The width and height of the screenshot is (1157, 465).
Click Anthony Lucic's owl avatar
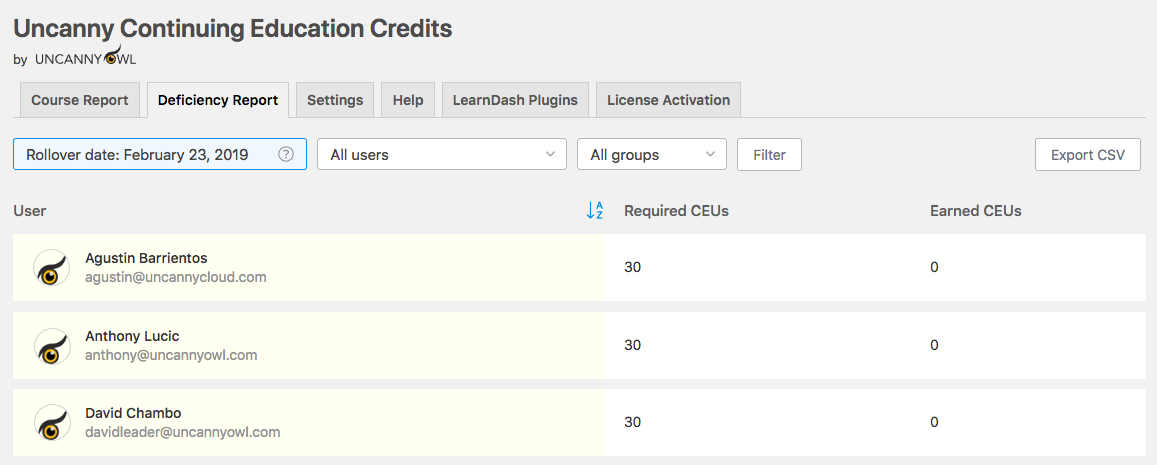52,346
